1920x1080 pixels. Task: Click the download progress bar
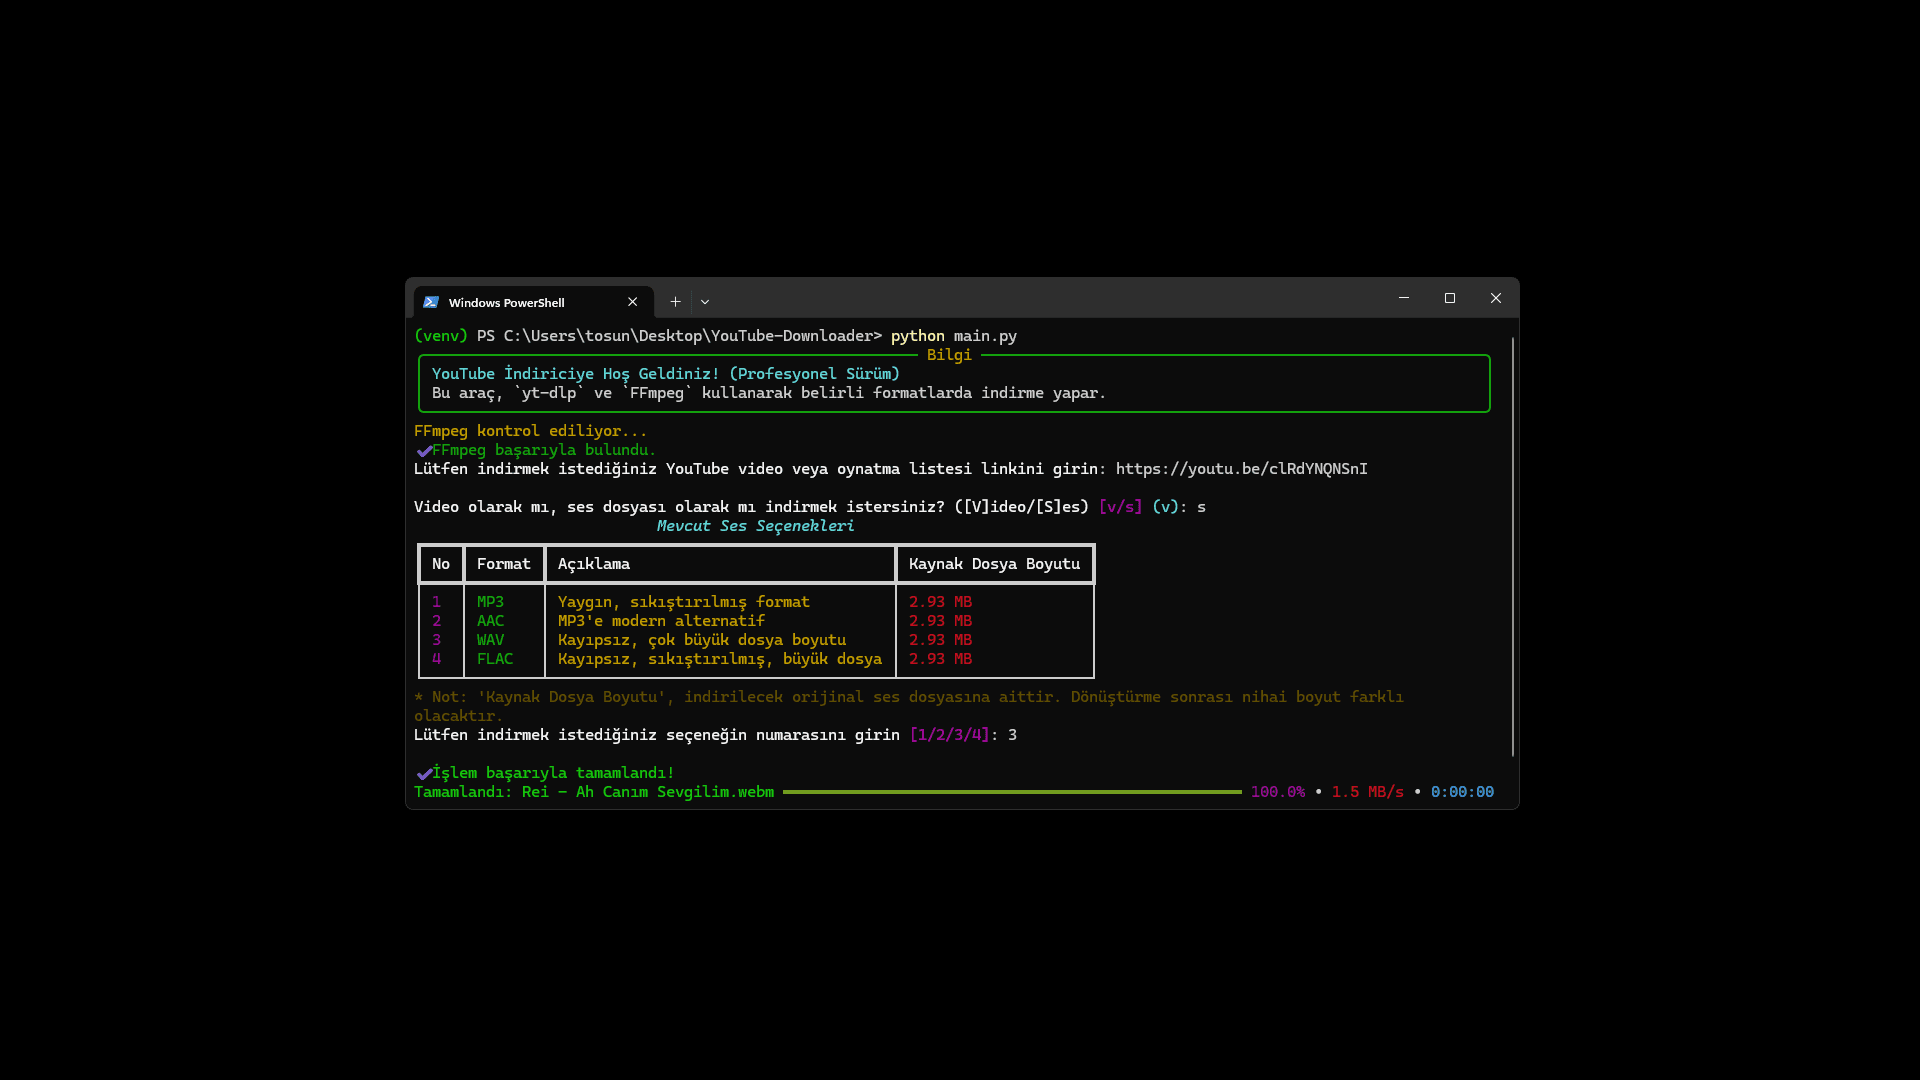point(1012,792)
